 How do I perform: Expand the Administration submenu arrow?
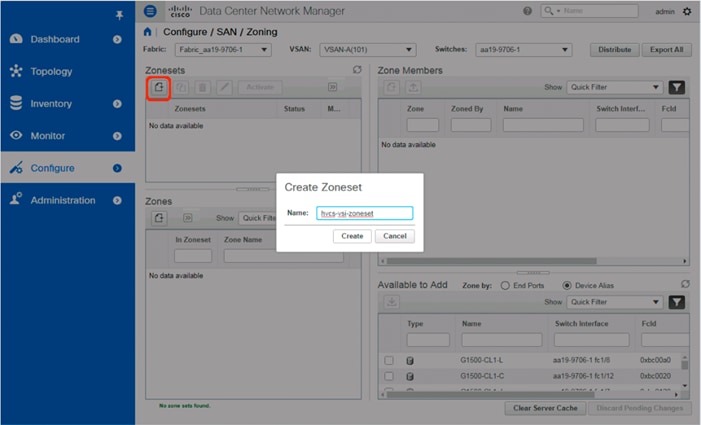(x=117, y=200)
